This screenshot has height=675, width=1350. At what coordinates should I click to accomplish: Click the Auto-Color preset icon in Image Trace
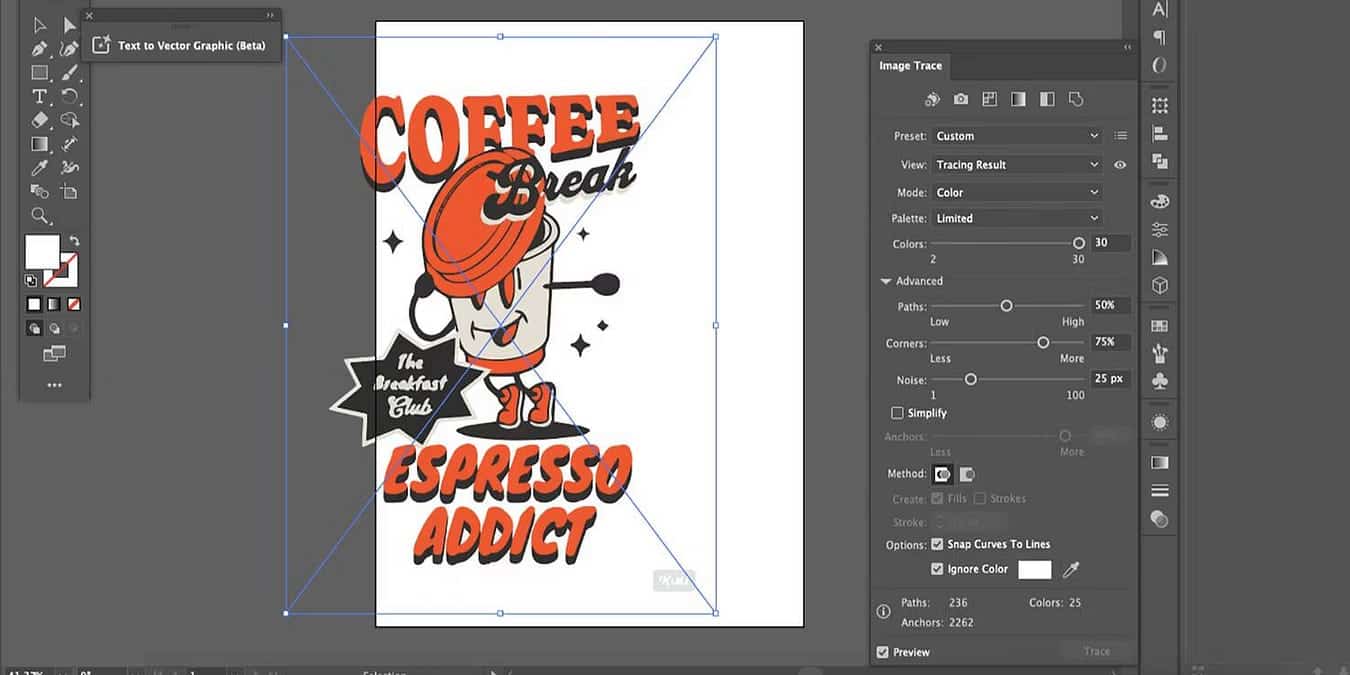click(932, 99)
